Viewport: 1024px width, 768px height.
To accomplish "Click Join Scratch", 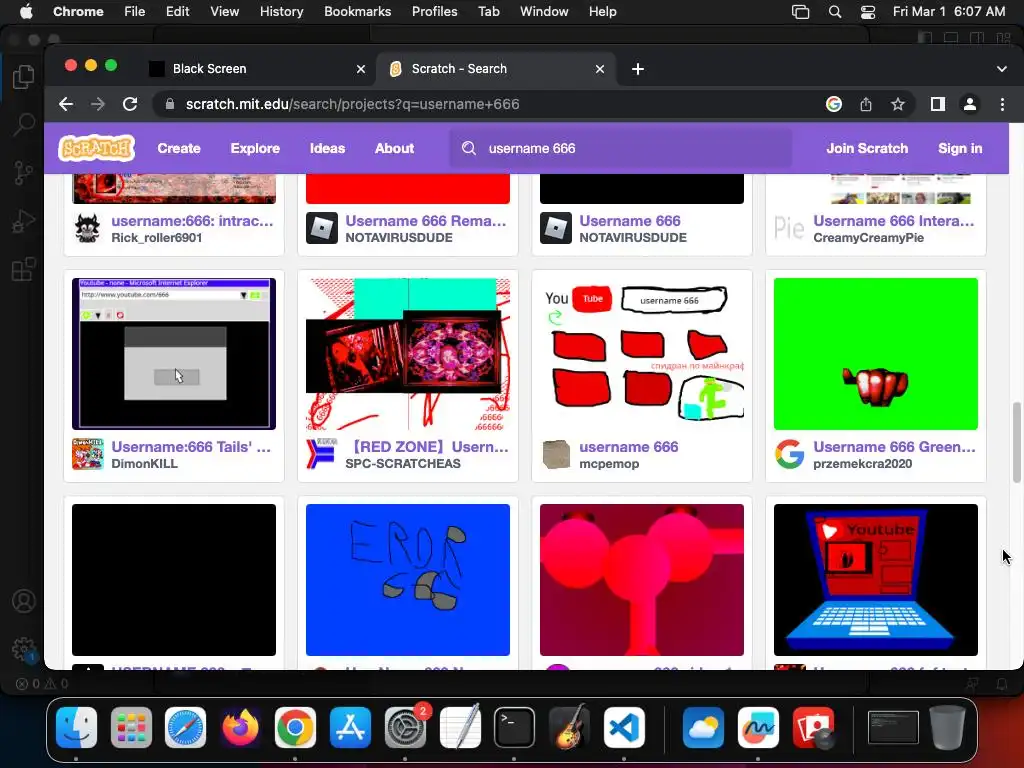I will [867, 148].
